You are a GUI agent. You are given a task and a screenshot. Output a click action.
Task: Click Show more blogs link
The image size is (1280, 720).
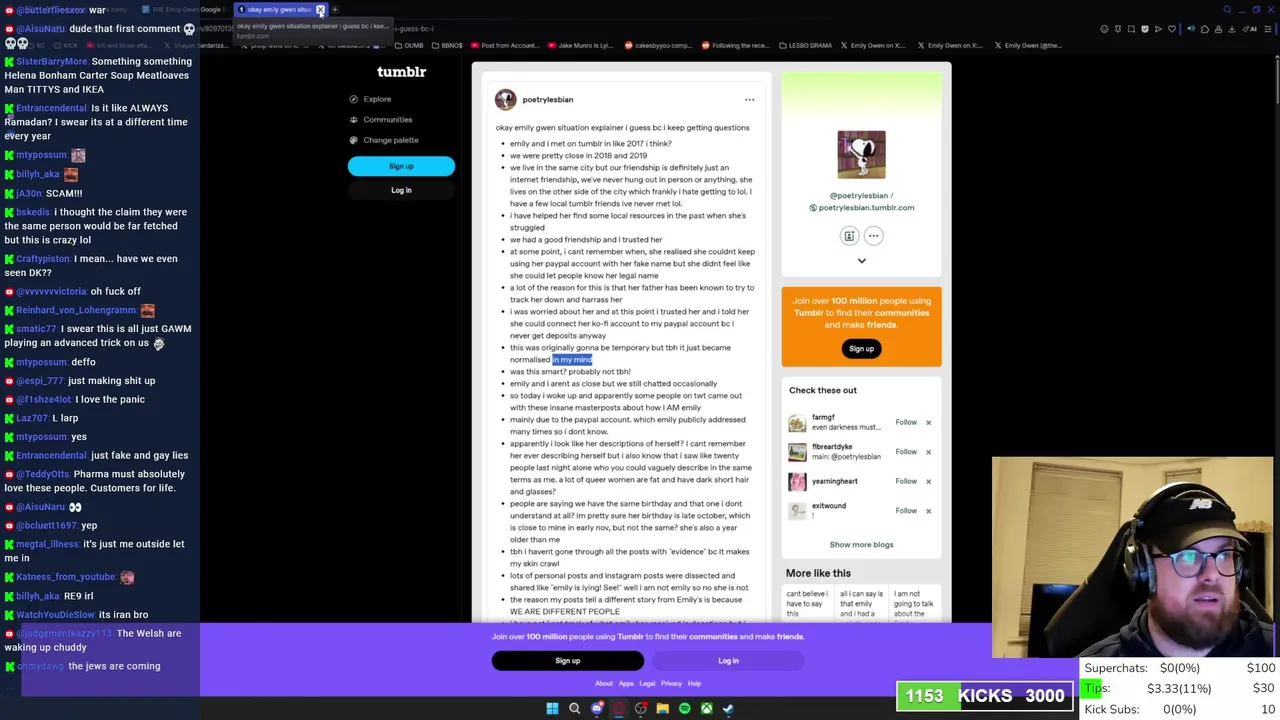pos(861,545)
